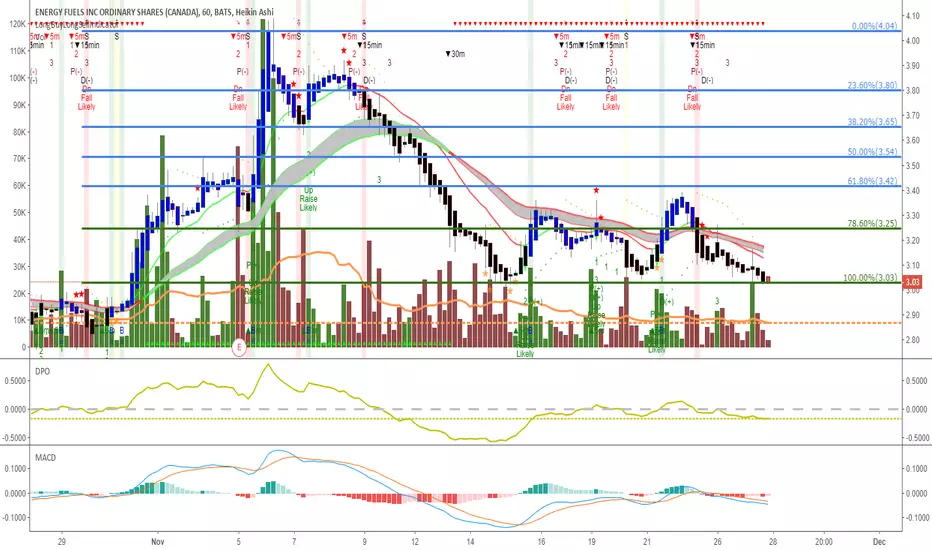Click the circled E earnings marker

tap(239, 347)
